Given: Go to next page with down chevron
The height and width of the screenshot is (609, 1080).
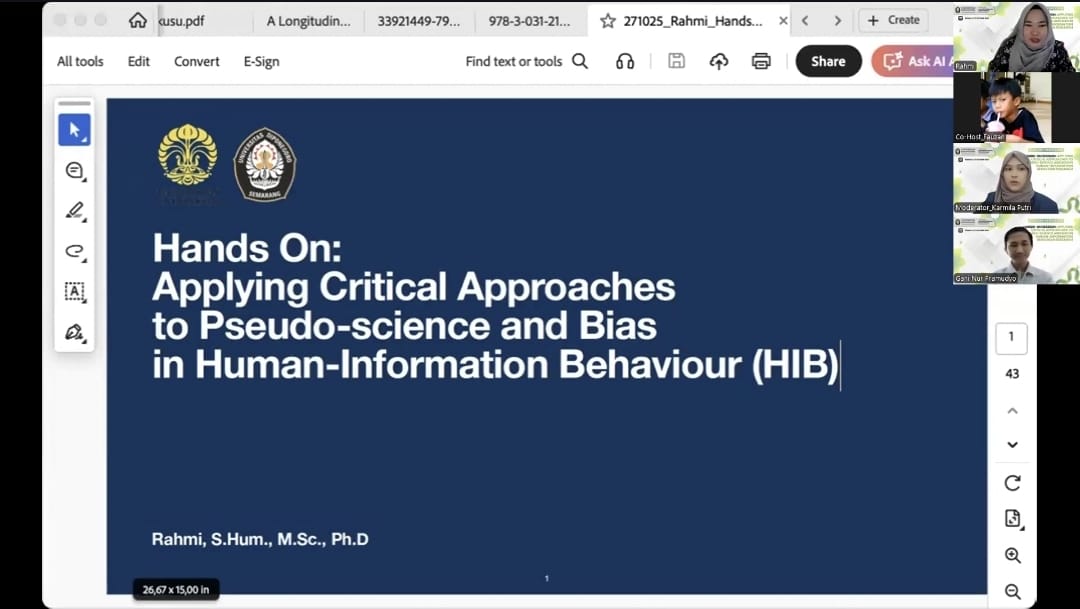Looking at the screenshot, I should (x=1012, y=444).
